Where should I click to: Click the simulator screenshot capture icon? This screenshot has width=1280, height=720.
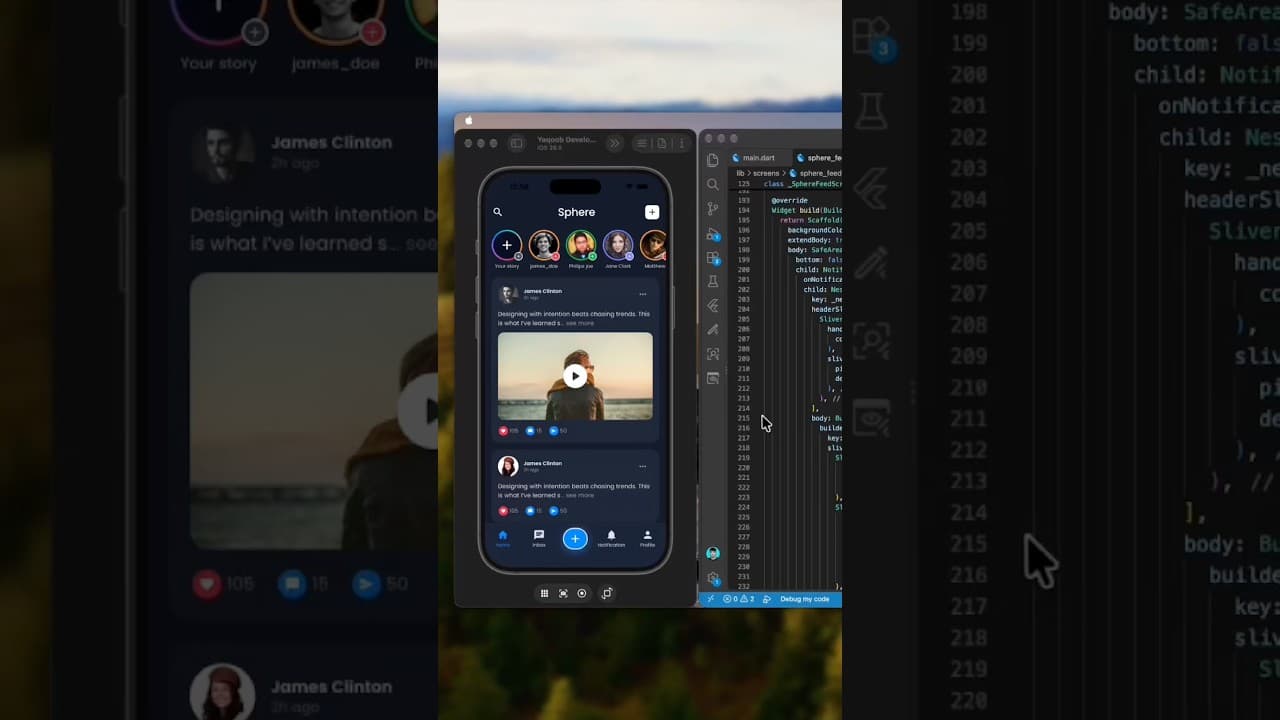pos(563,593)
